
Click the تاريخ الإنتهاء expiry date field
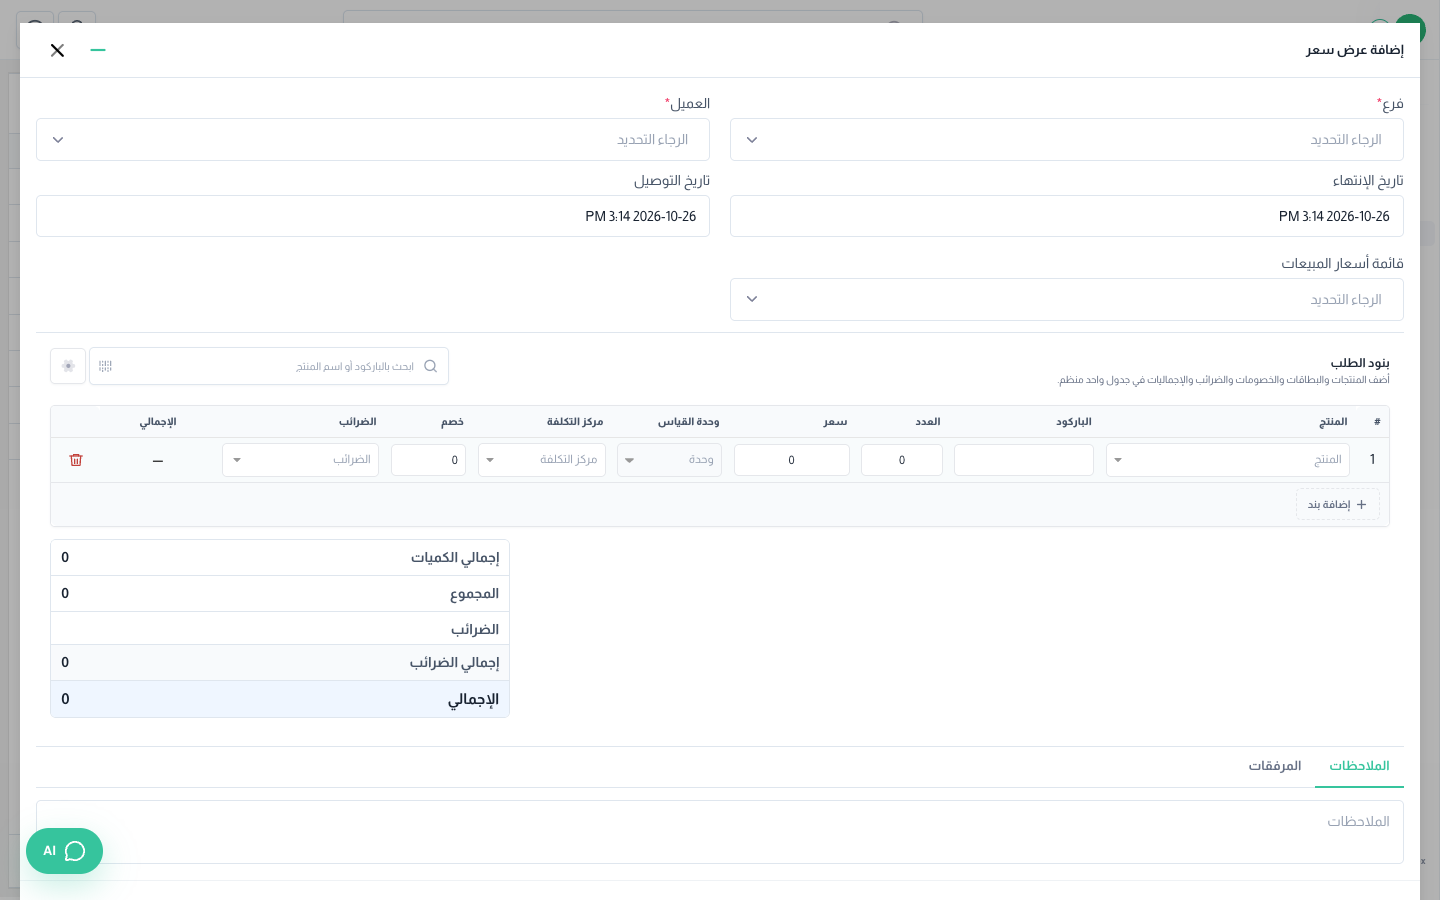click(1066, 216)
